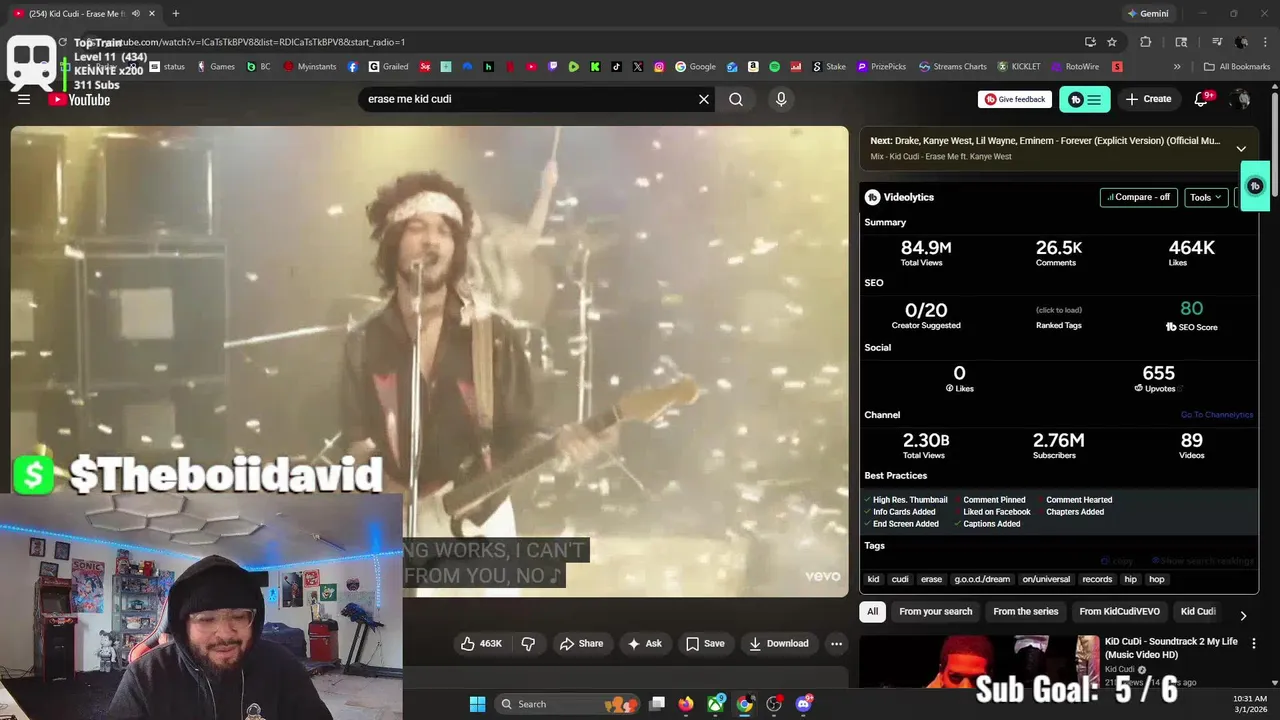Share the video

point(581,643)
